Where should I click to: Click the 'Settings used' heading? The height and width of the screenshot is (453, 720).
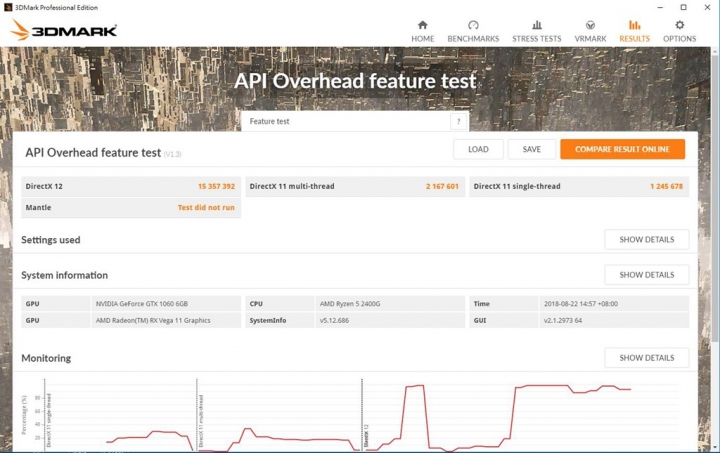(51, 240)
